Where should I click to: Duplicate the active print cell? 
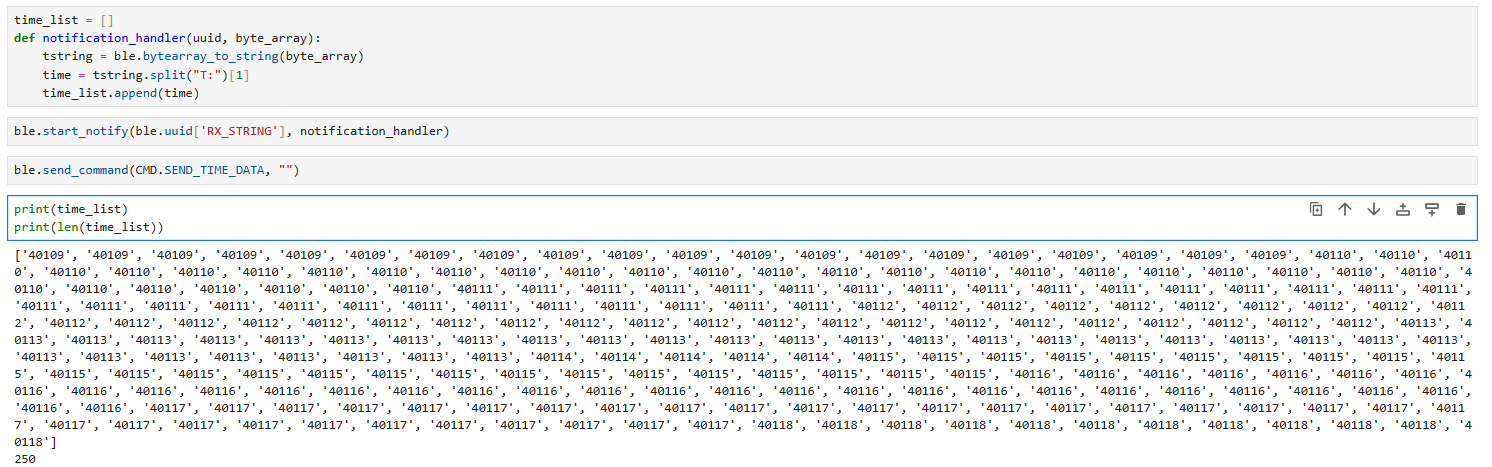1316,209
